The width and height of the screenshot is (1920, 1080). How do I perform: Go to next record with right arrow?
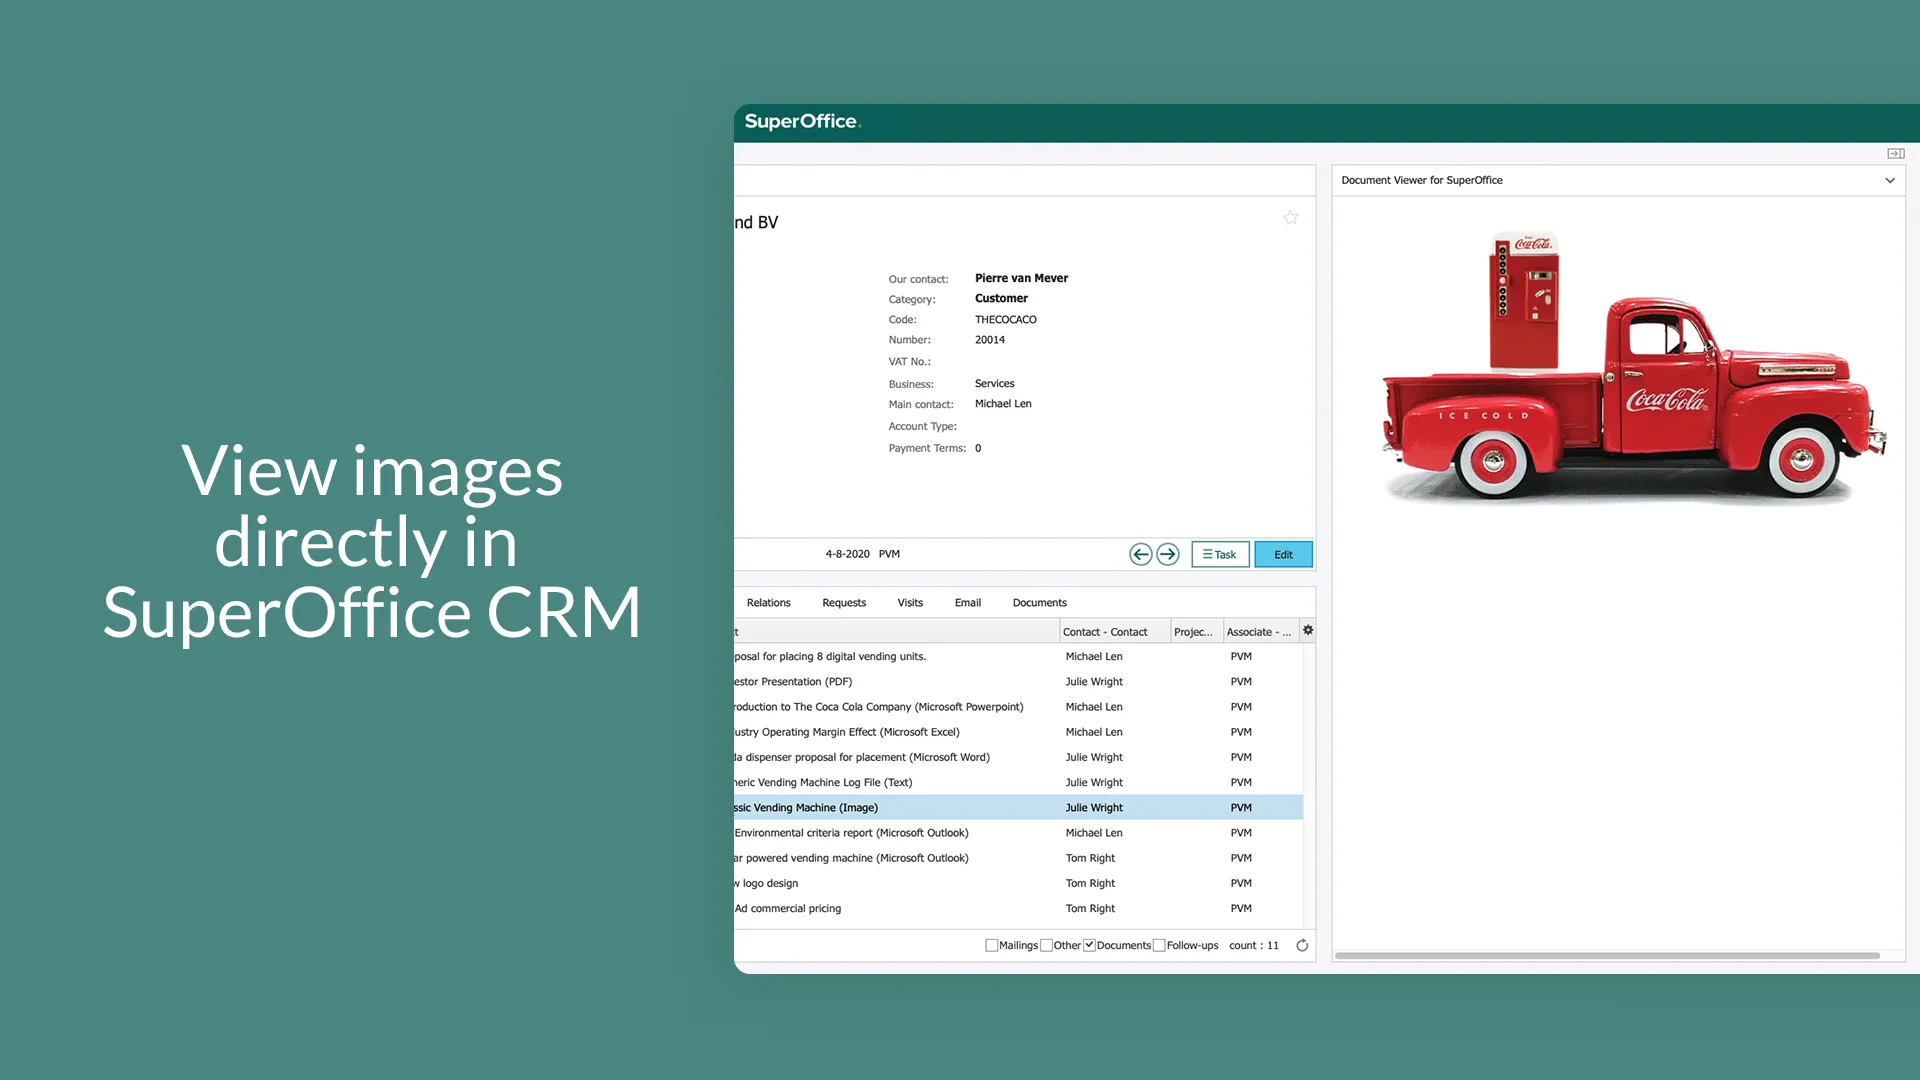click(1167, 554)
